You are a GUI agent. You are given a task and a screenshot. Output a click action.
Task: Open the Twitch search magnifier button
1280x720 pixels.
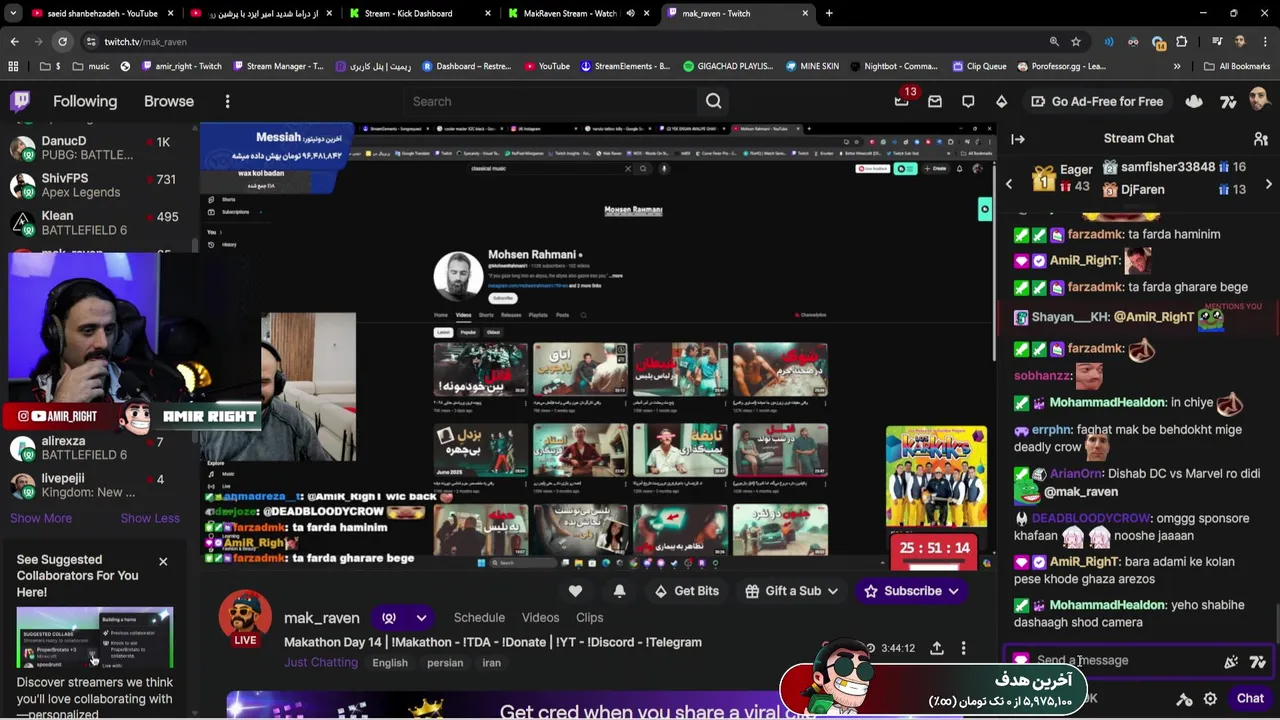pyautogui.click(x=713, y=101)
